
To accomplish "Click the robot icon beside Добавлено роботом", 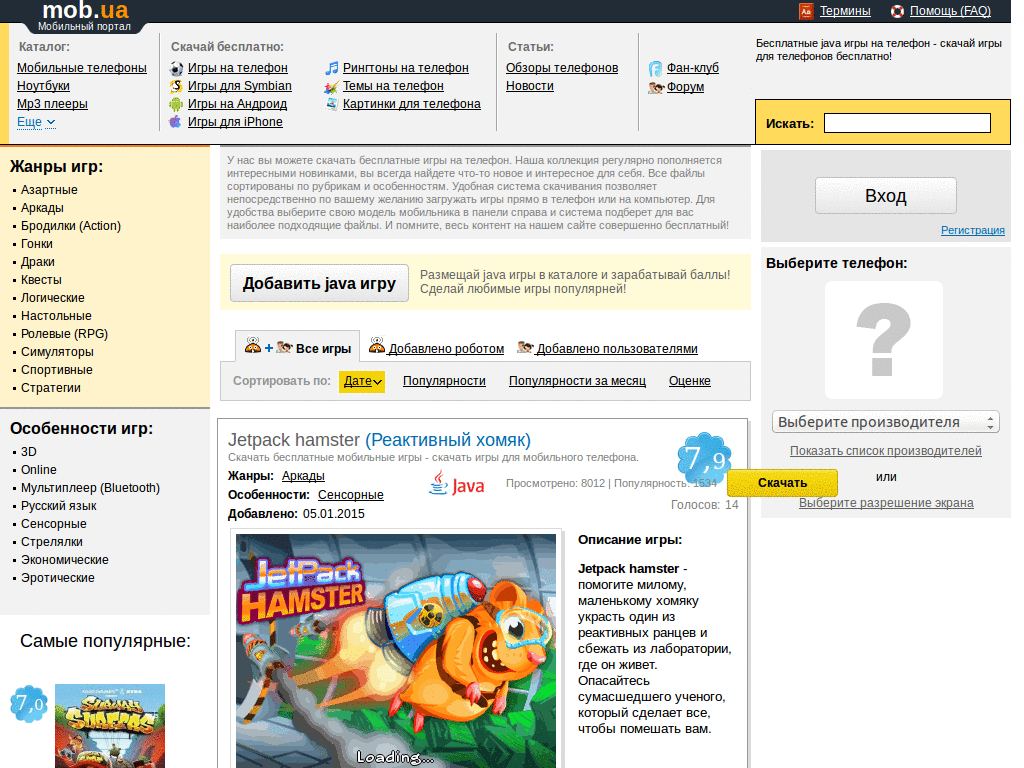I will (377, 345).
